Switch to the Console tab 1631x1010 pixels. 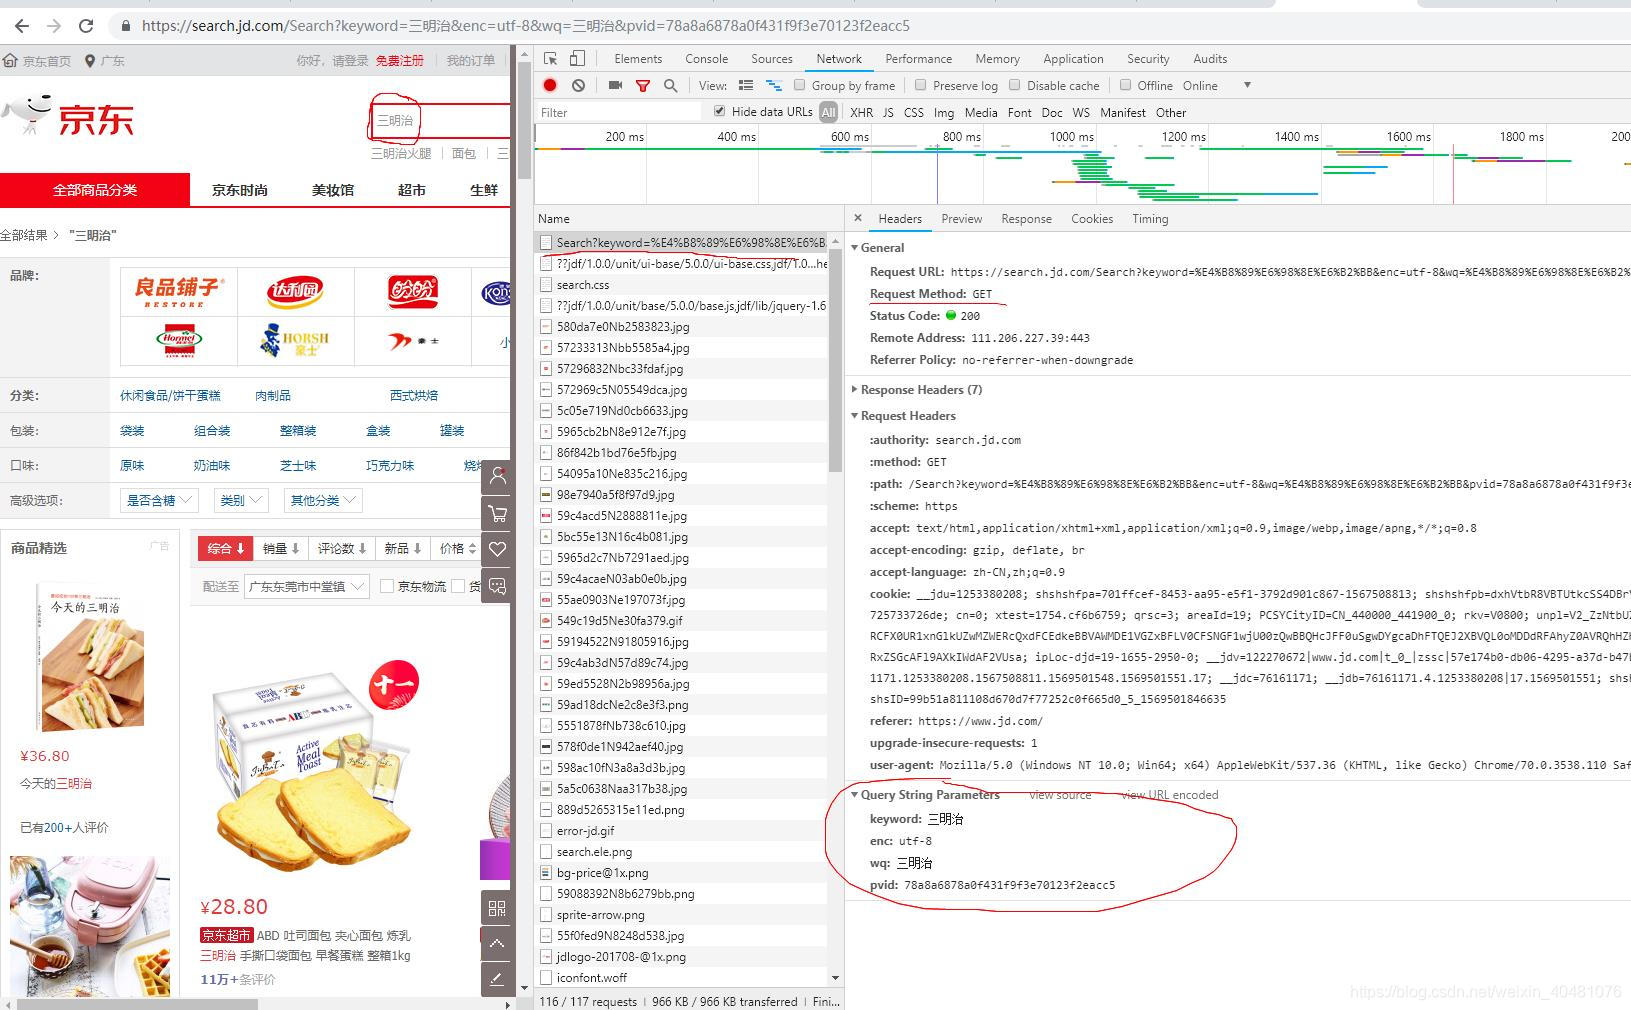click(x=706, y=59)
